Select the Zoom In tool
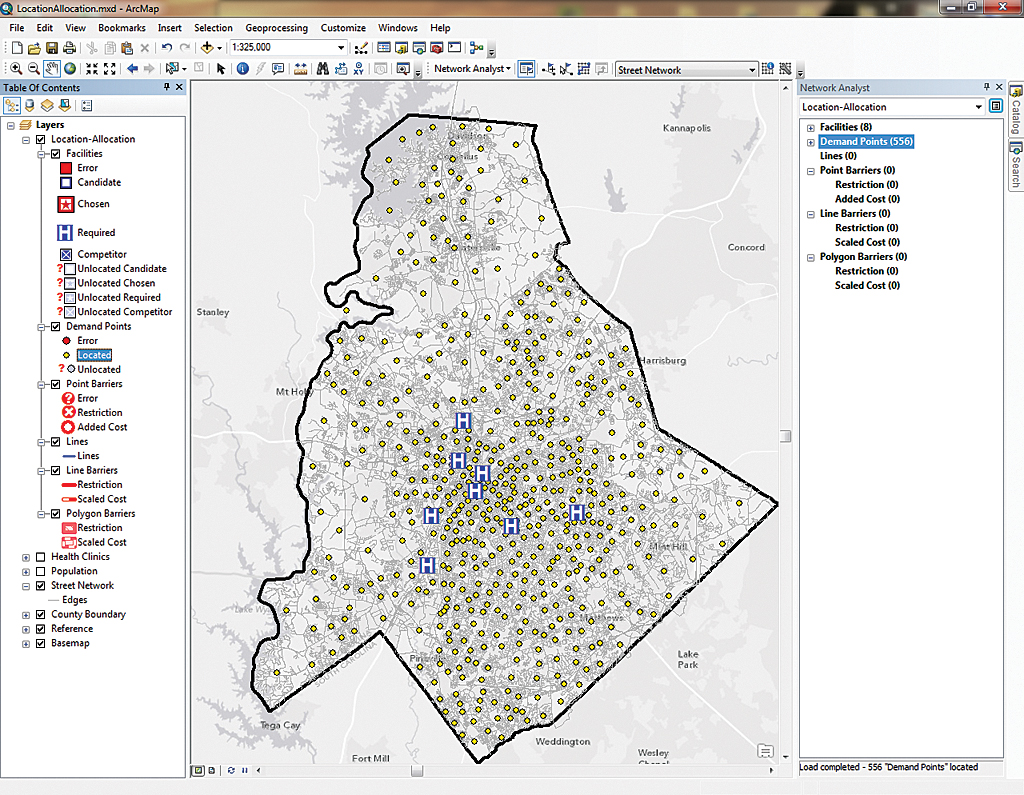This screenshot has height=795, width=1024. (16, 69)
